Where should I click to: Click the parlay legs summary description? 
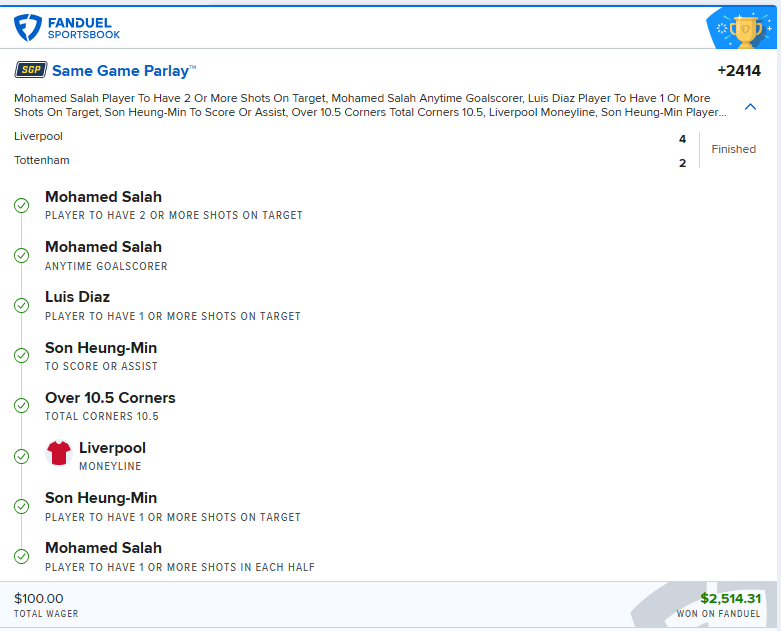click(370, 105)
